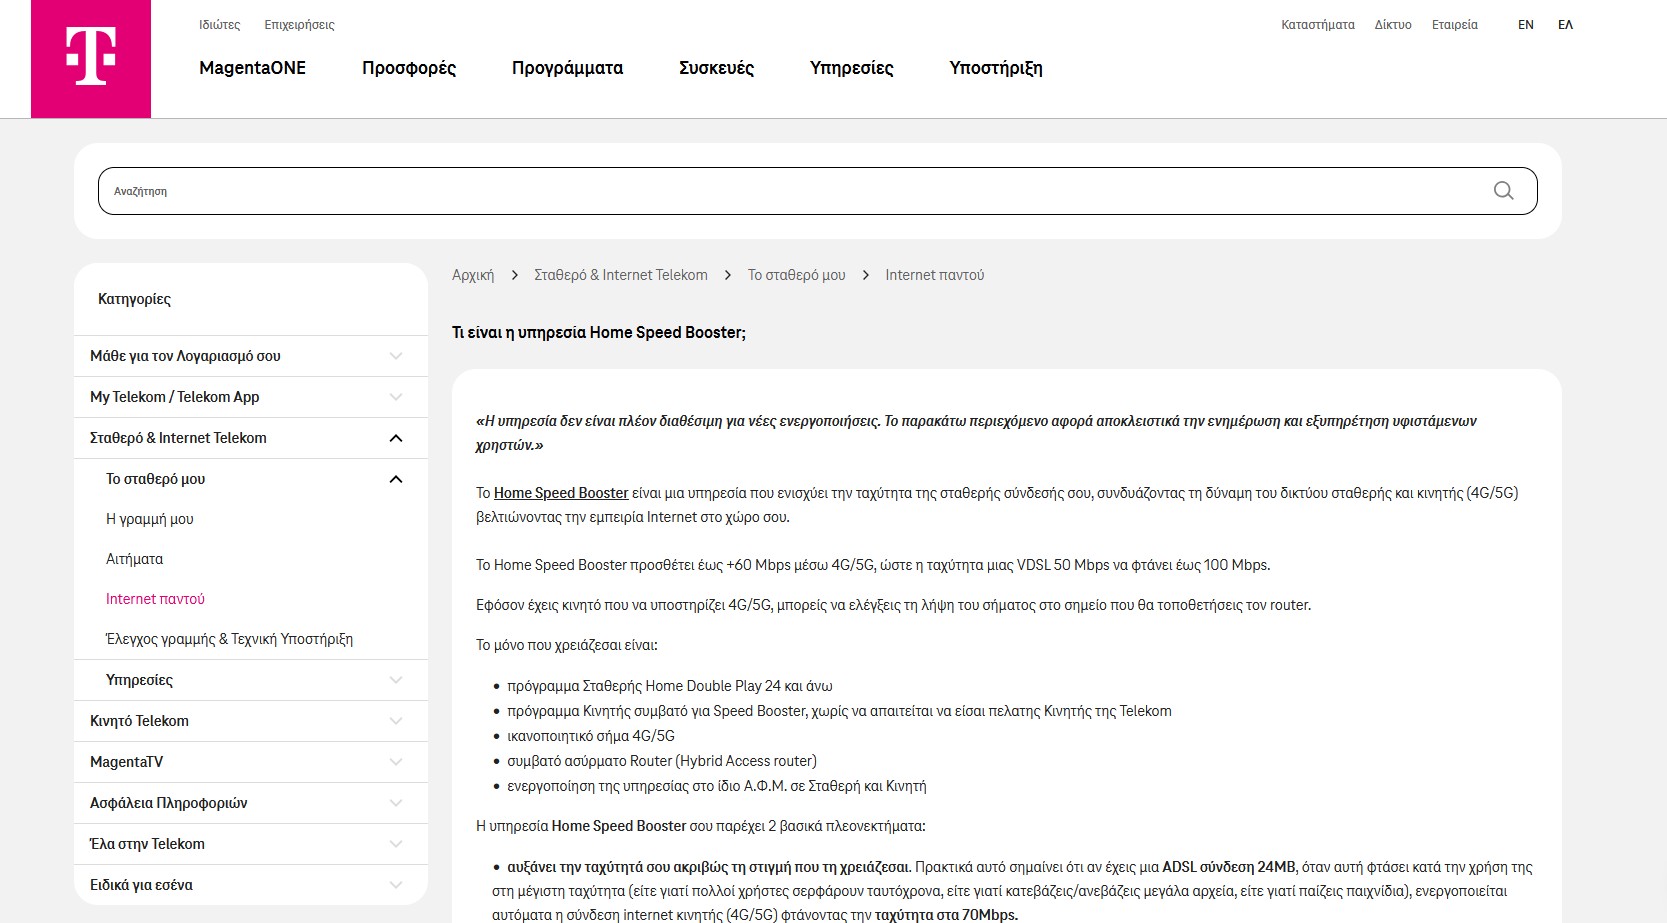1667x923 pixels.
Task: Click the Κατηγορίες sidebar heading
Action: tap(134, 299)
